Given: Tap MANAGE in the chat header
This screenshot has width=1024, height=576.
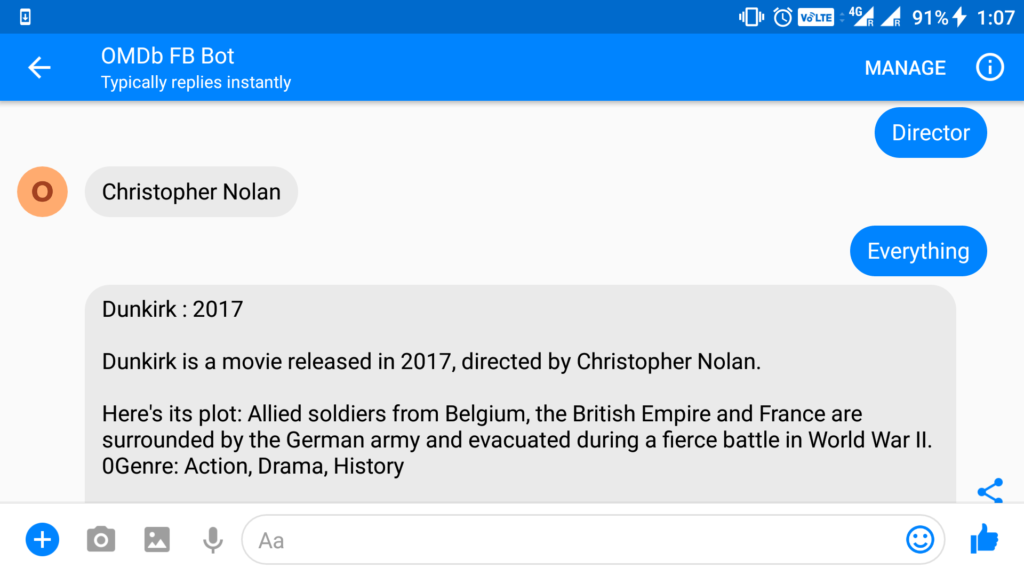Looking at the screenshot, I should pos(904,67).
